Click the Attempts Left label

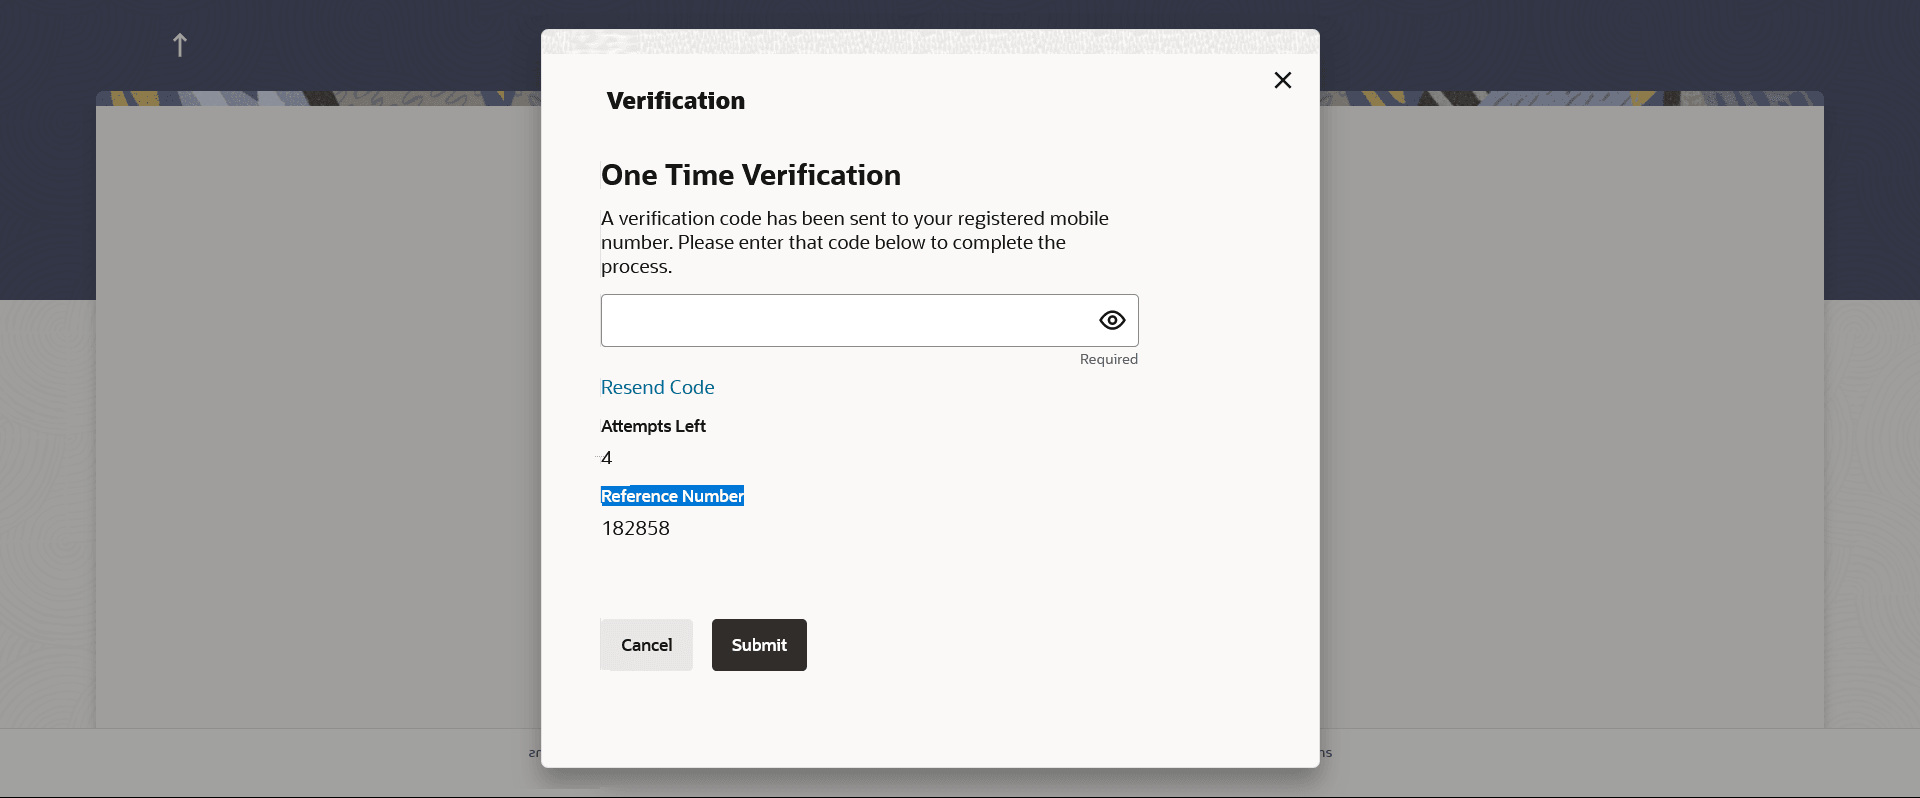(653, 426)
